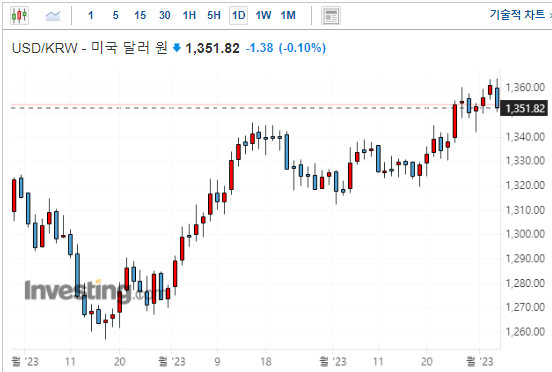This screenshot has width=552, height=372.
Task: Set the 15 minute timeframe
Action: click(140, 15)
